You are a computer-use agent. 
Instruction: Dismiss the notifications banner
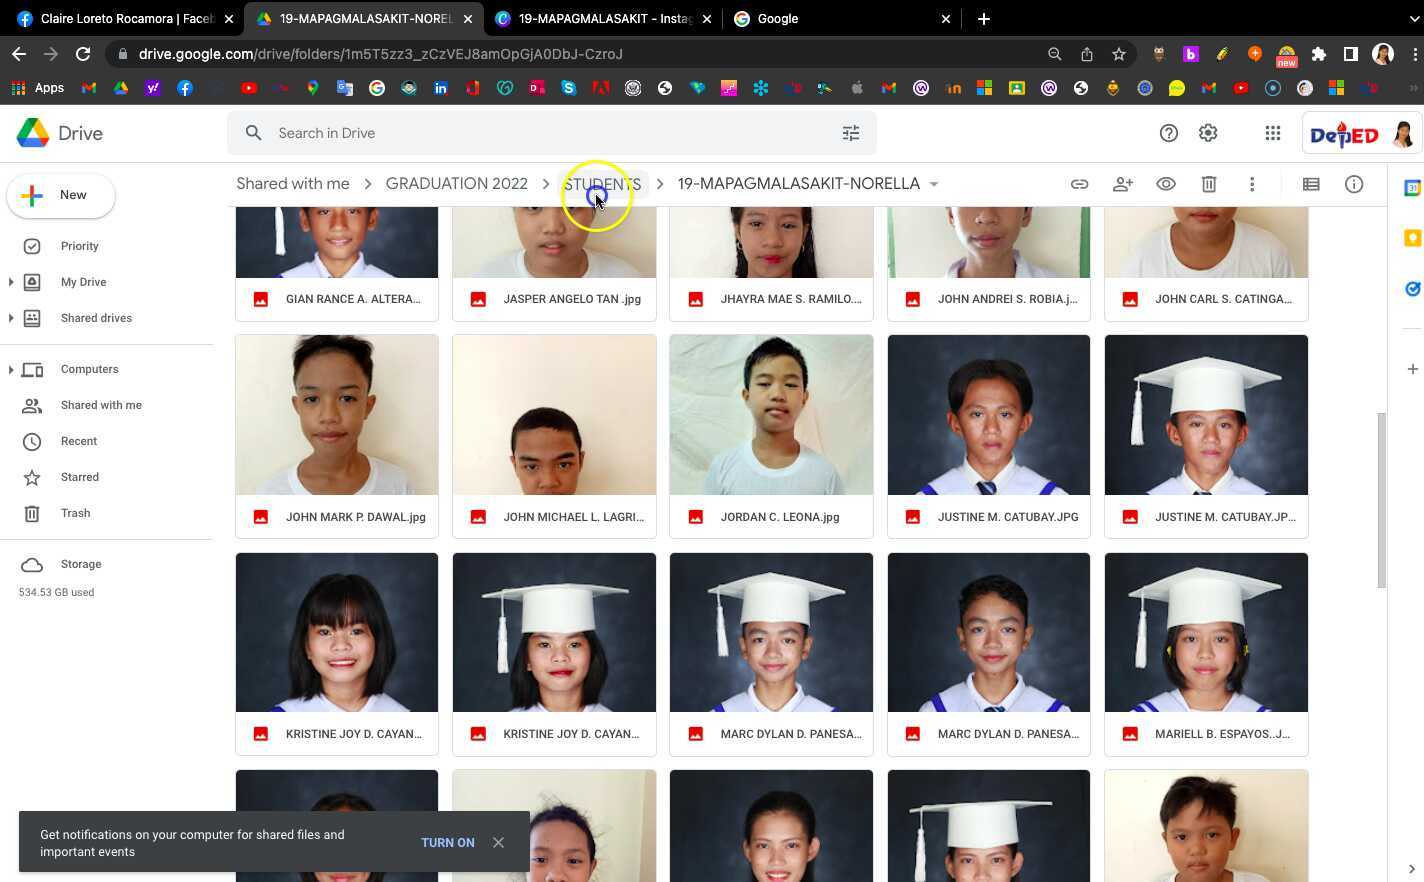tap(498, 842)
